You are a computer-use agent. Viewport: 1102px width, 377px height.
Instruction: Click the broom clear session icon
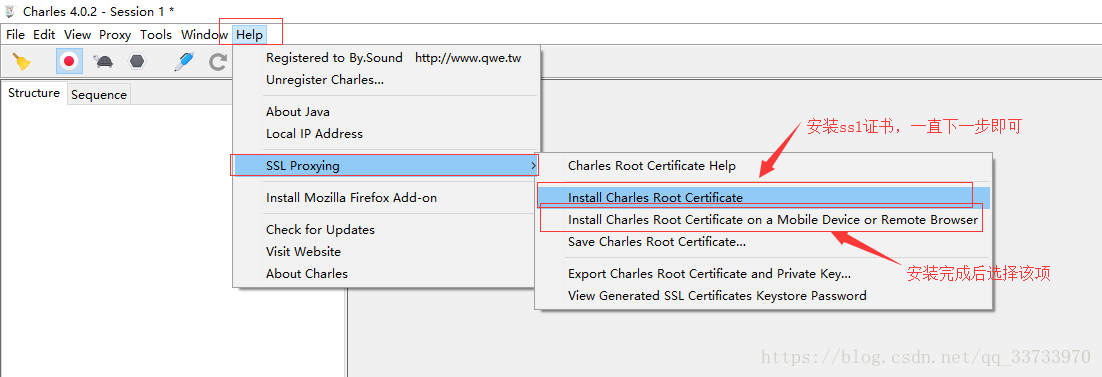tap(22, 61)
